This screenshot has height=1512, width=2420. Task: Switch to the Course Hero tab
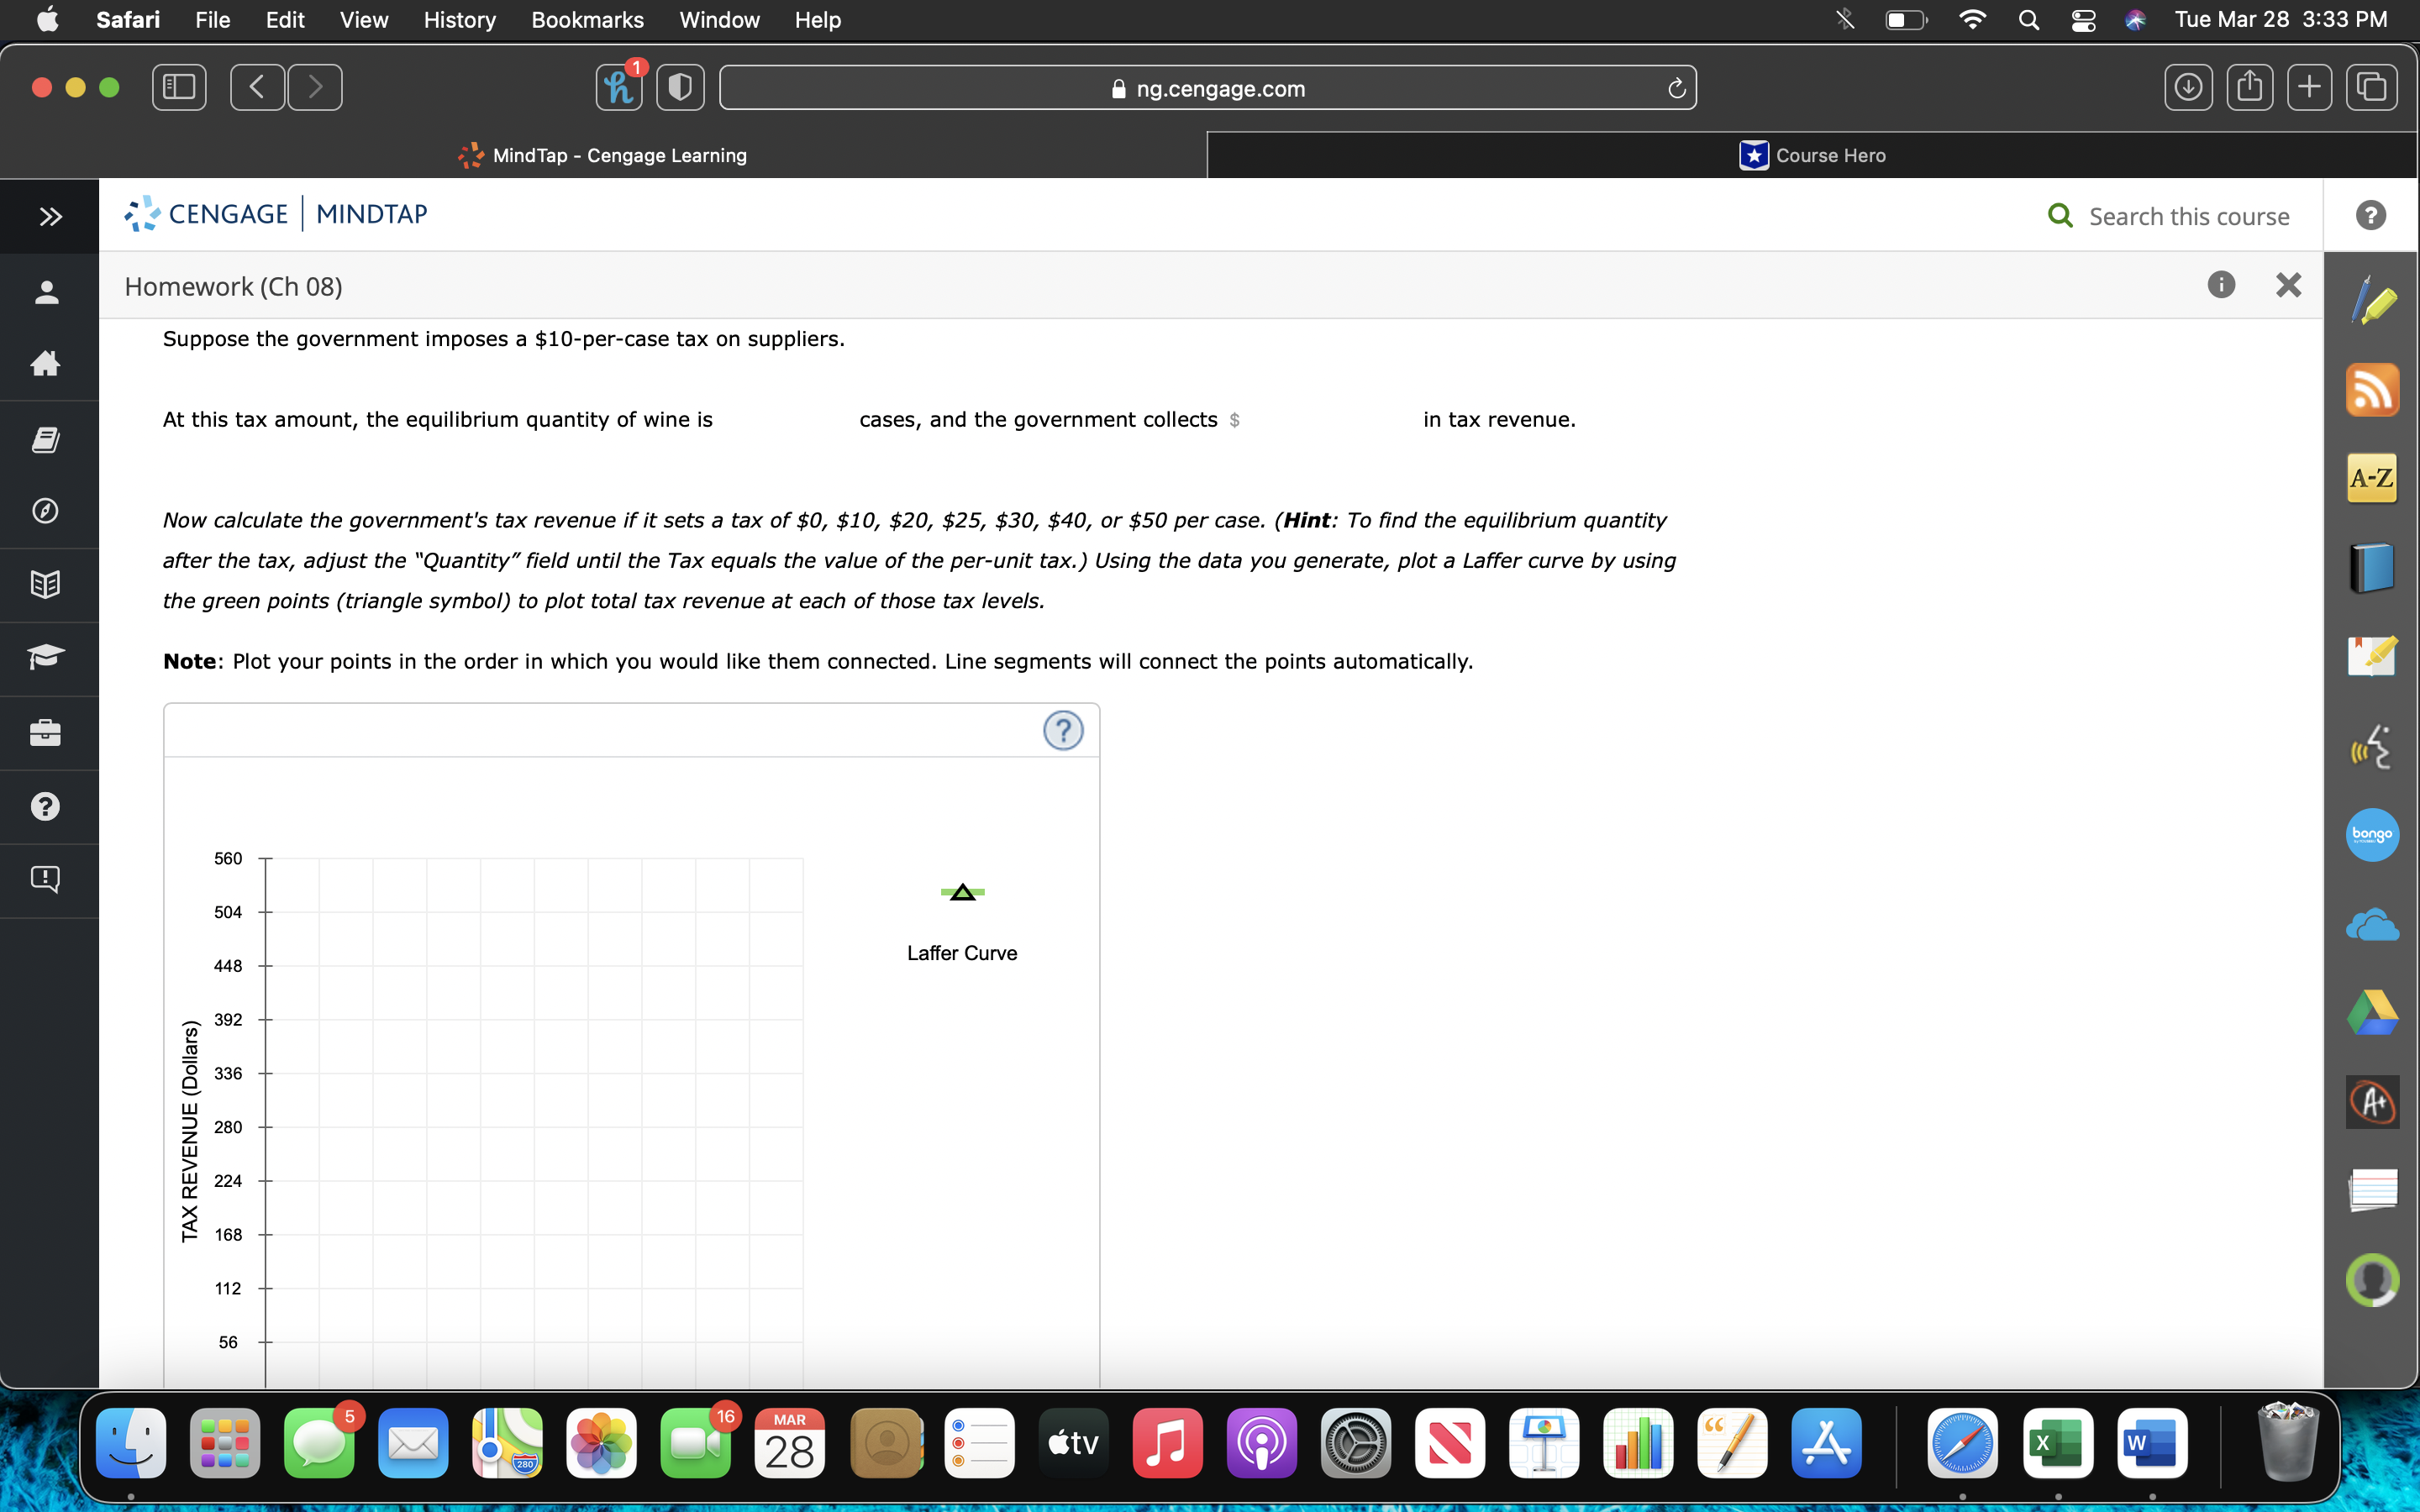pos(1811,155)
